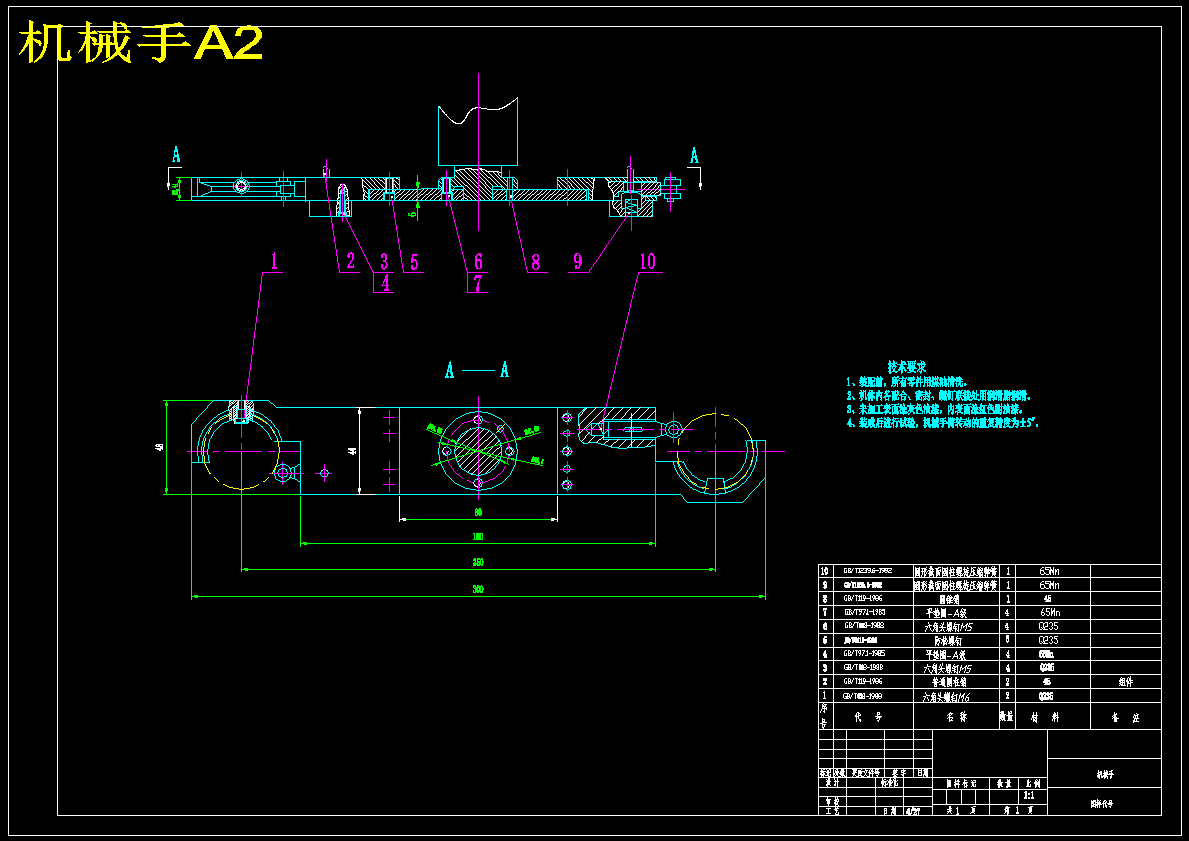Click 六角头螺钉M6 name in parts row 1
Viewport: 1189px width, 841px height.
(946, 696)
